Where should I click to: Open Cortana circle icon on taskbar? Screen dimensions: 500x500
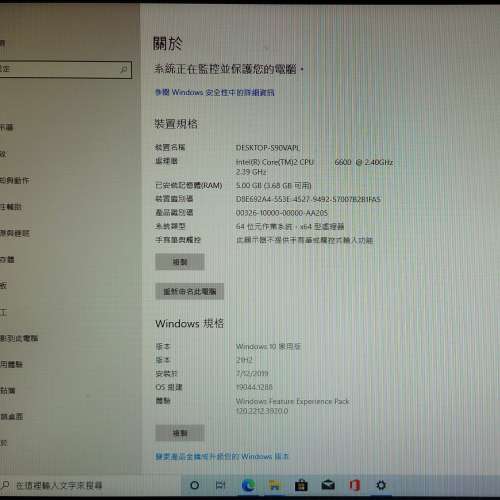[x=195, y=485]
